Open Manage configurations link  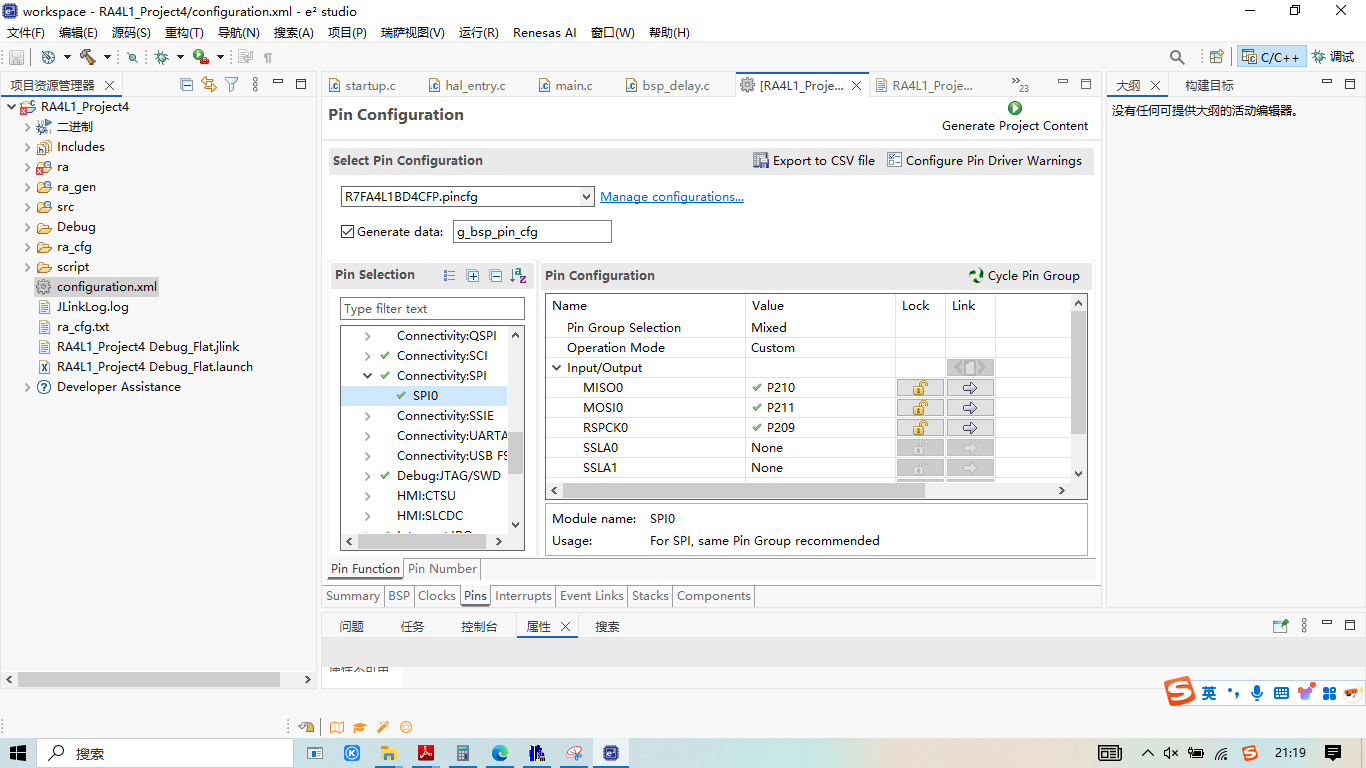point(672,197)
